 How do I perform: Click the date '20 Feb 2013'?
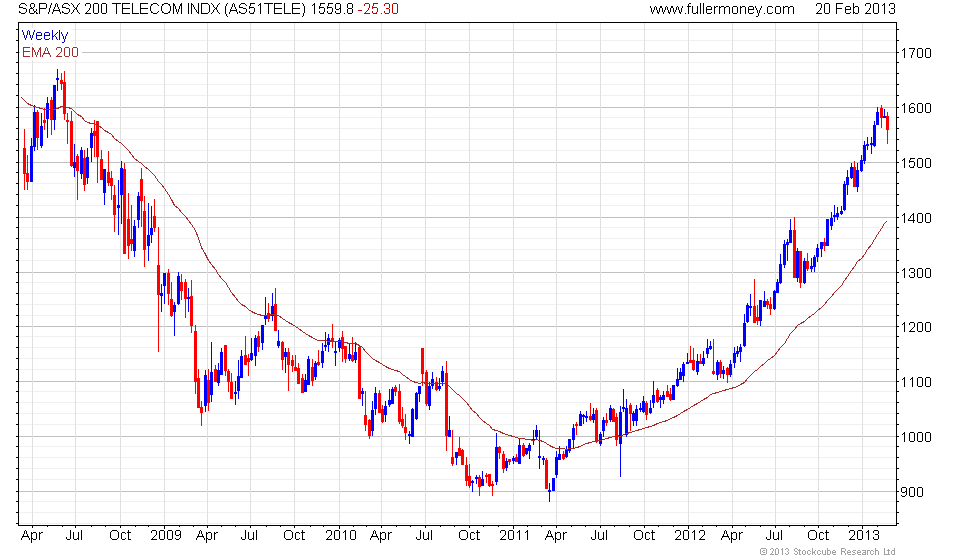click(855, 9)
